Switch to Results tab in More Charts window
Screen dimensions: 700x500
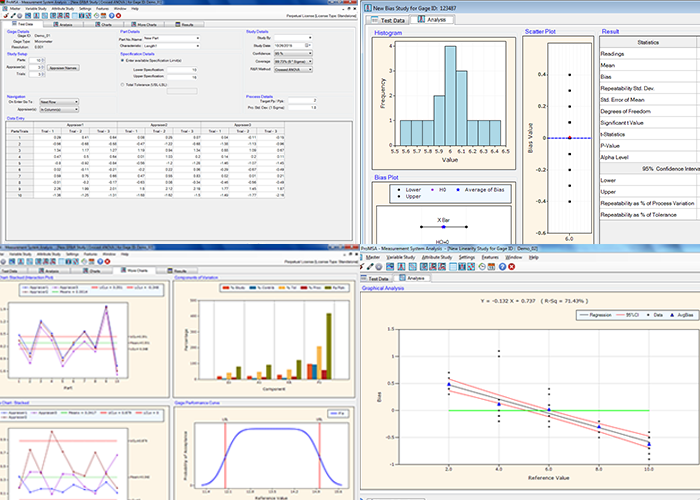177,271
